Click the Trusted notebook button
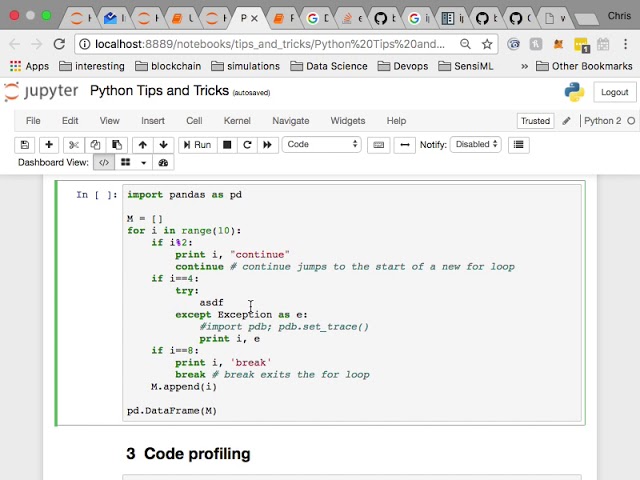This screenshot has height=480, width=640. click(x=535, y=121)
